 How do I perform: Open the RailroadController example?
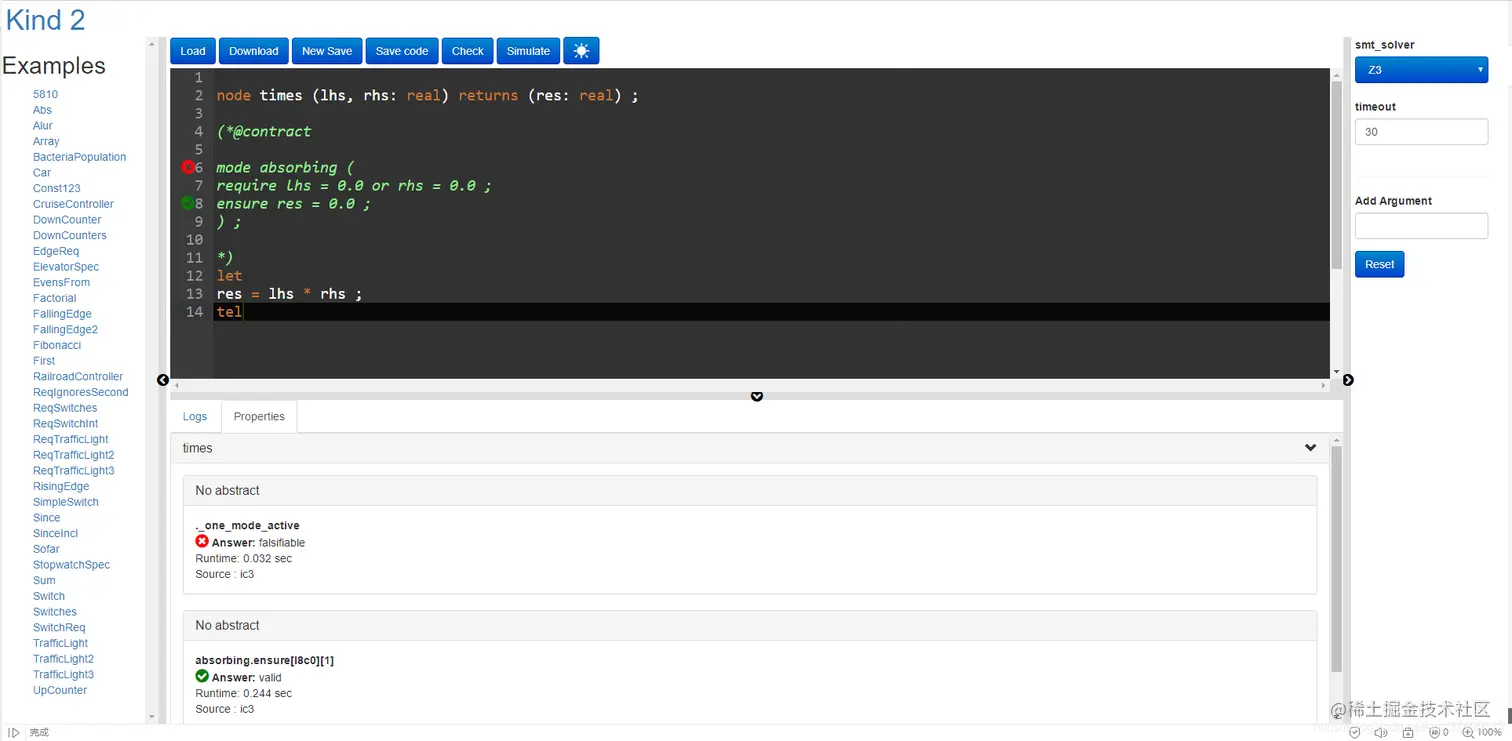click(x=78, y=377)
